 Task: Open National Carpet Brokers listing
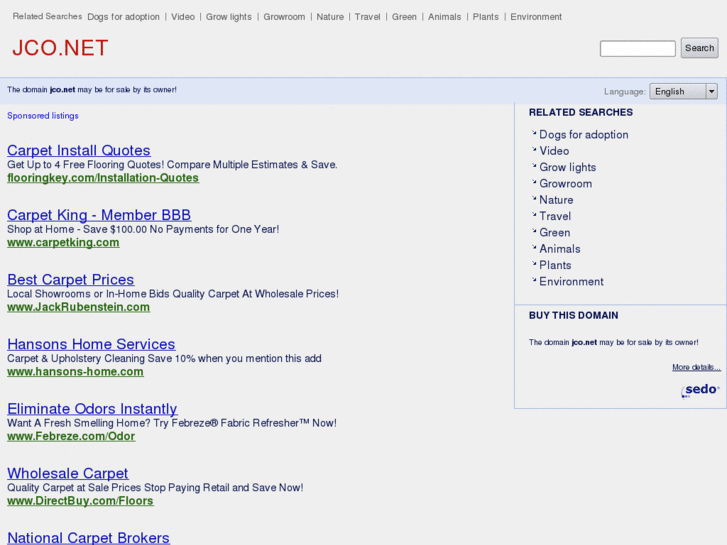[x=89, y=538]
